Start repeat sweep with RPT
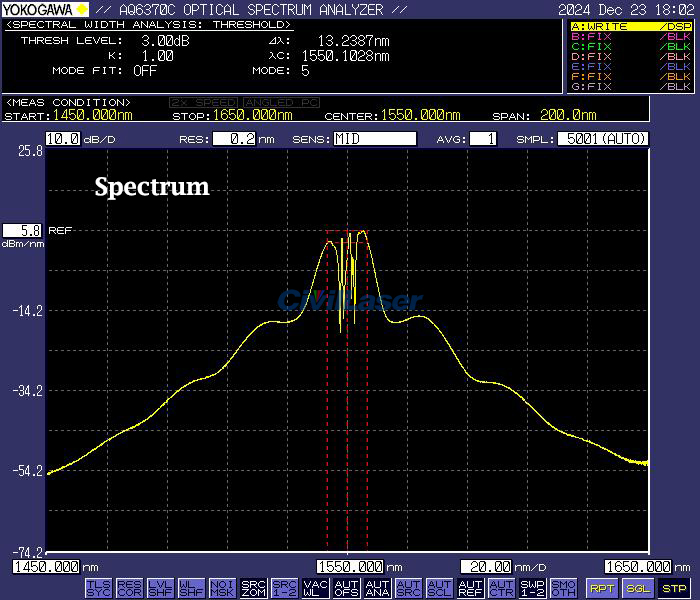Image resolution: width=700 pixels, height=600 pixels. tap(602, 588)
